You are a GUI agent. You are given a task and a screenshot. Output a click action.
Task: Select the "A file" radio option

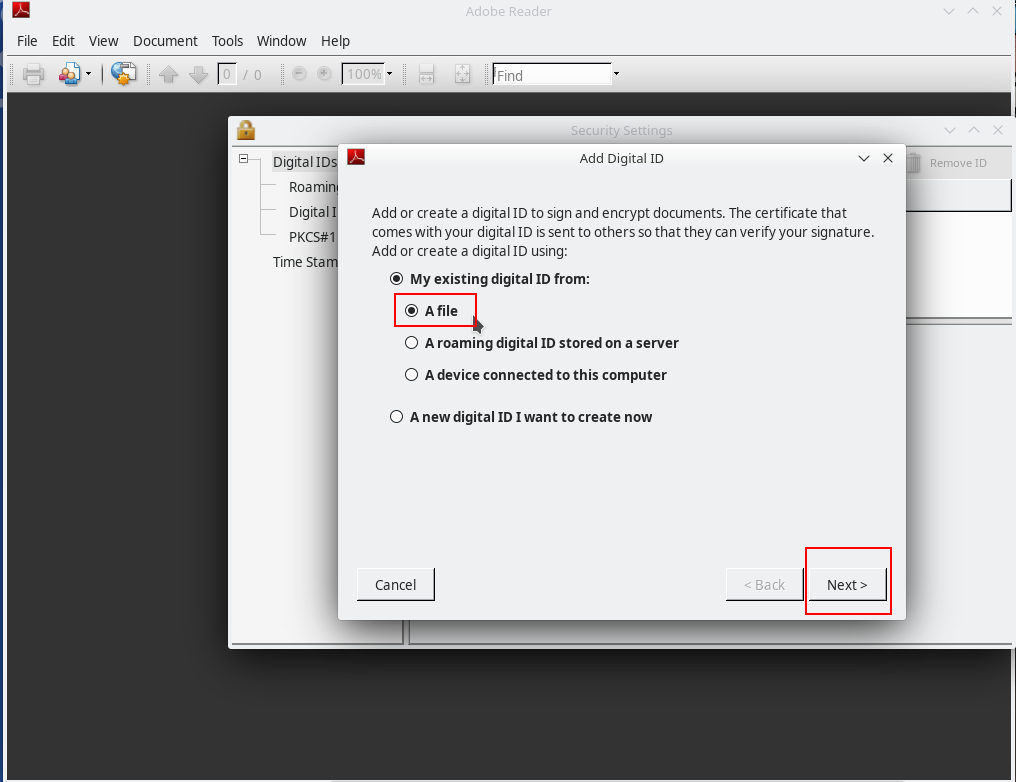411,311
